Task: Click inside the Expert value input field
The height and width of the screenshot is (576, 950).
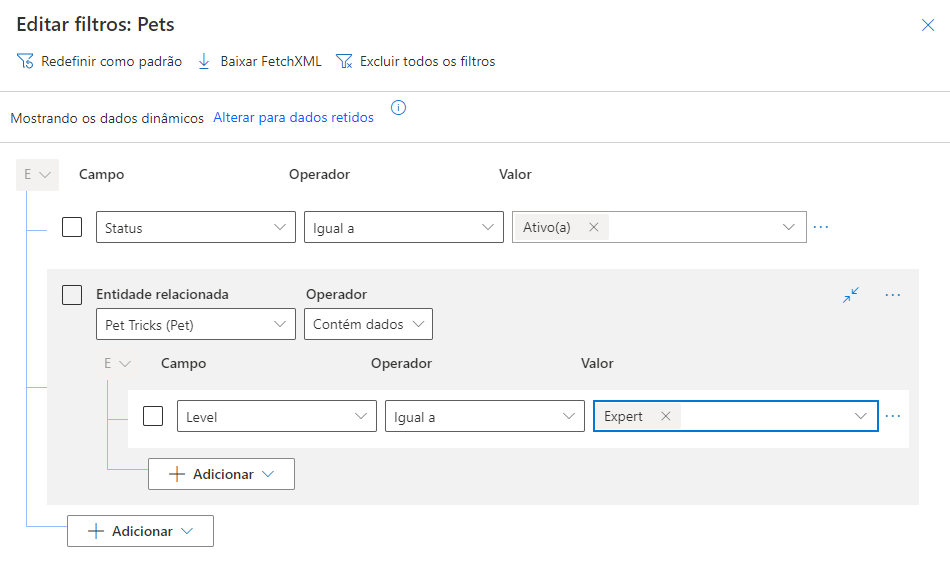Action: click(765, 416)
